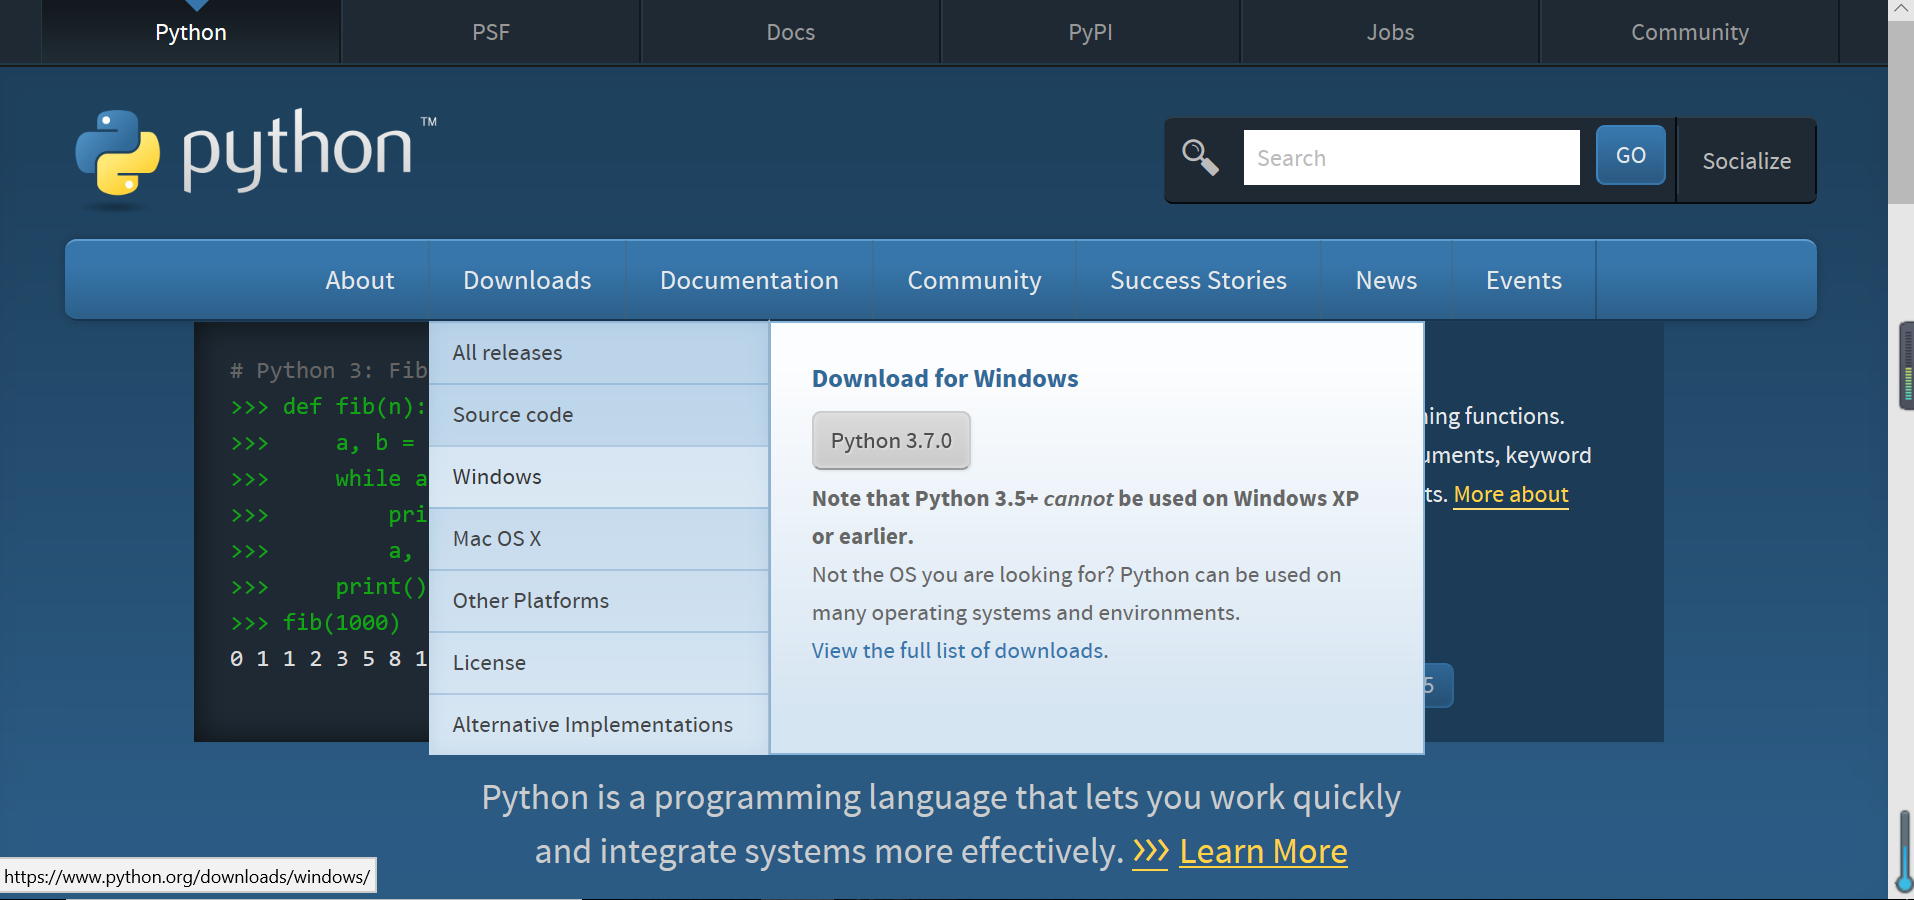
Task: Open the About navigation menu
Action: (x=360, y=280)
